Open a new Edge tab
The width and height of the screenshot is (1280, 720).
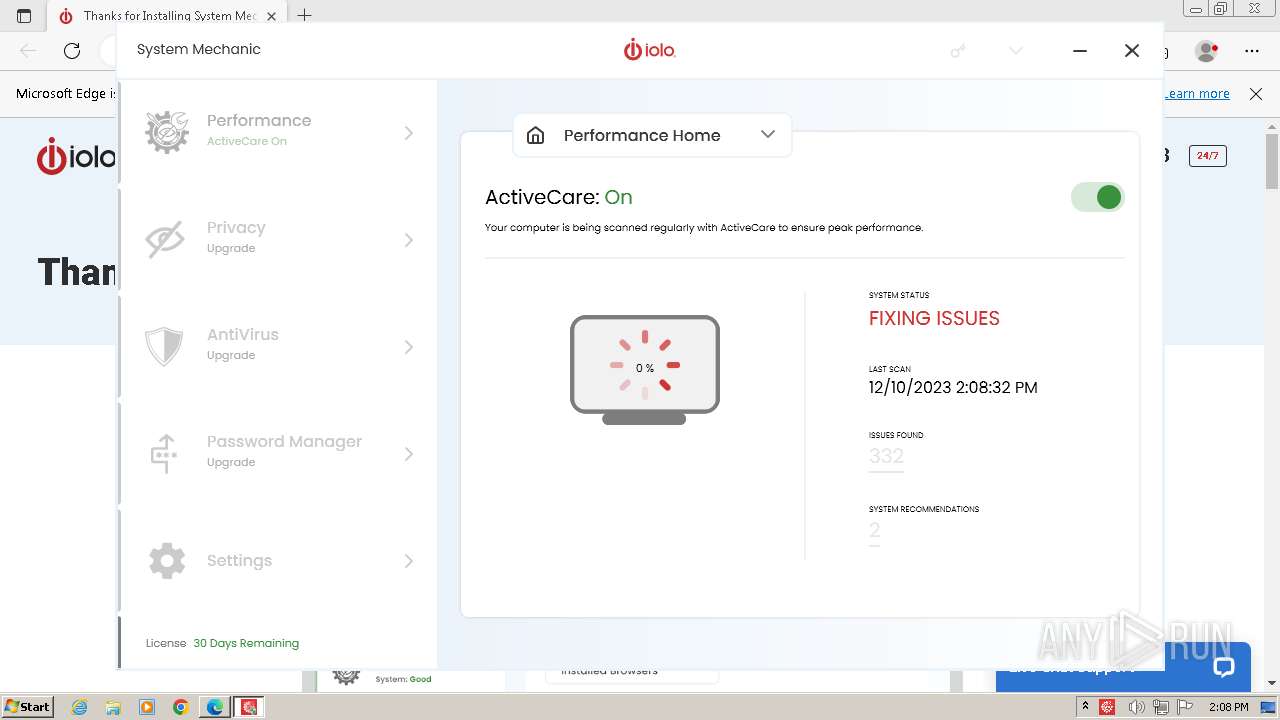(305, 15)
